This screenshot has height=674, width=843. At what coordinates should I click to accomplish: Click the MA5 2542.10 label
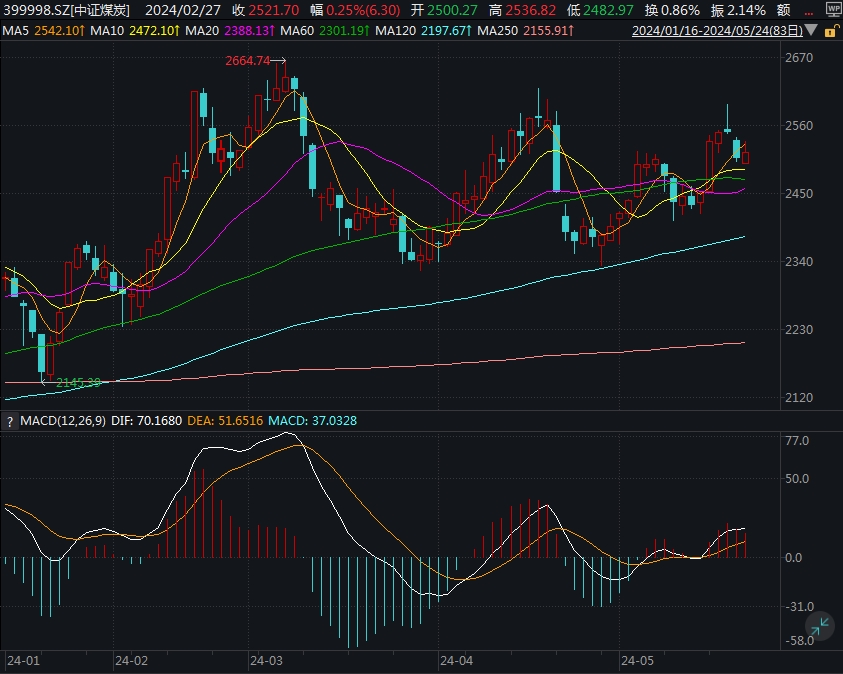click(x=43, y=31)
